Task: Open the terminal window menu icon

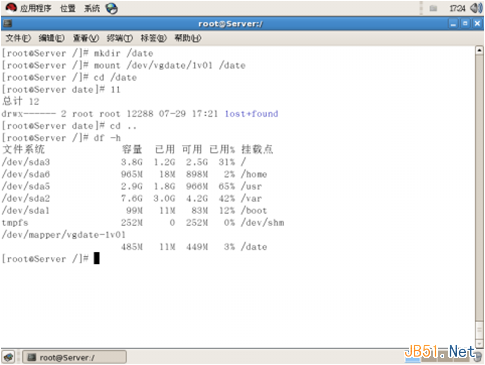Action: coord(8,24)
